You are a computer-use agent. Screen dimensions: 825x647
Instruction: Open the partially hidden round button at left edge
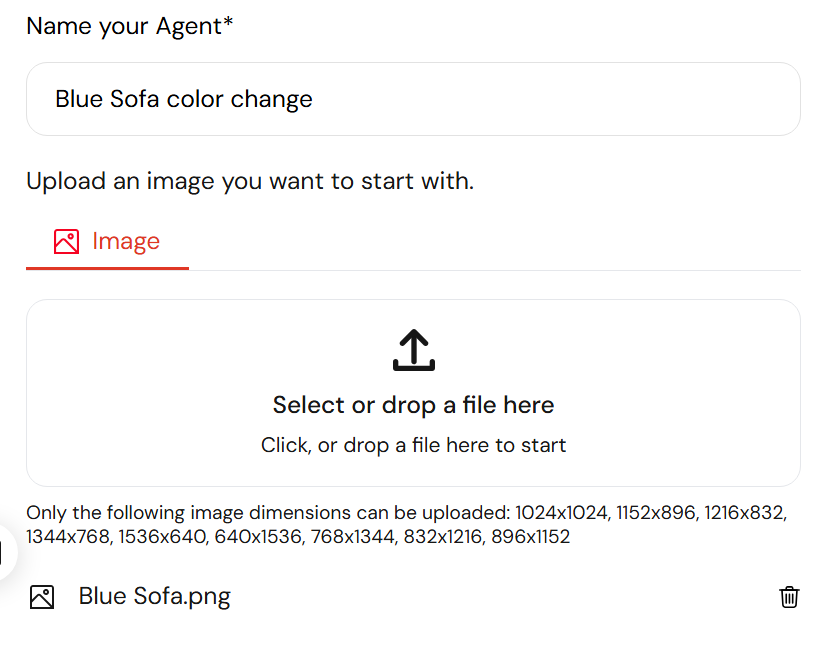[6, 552]
